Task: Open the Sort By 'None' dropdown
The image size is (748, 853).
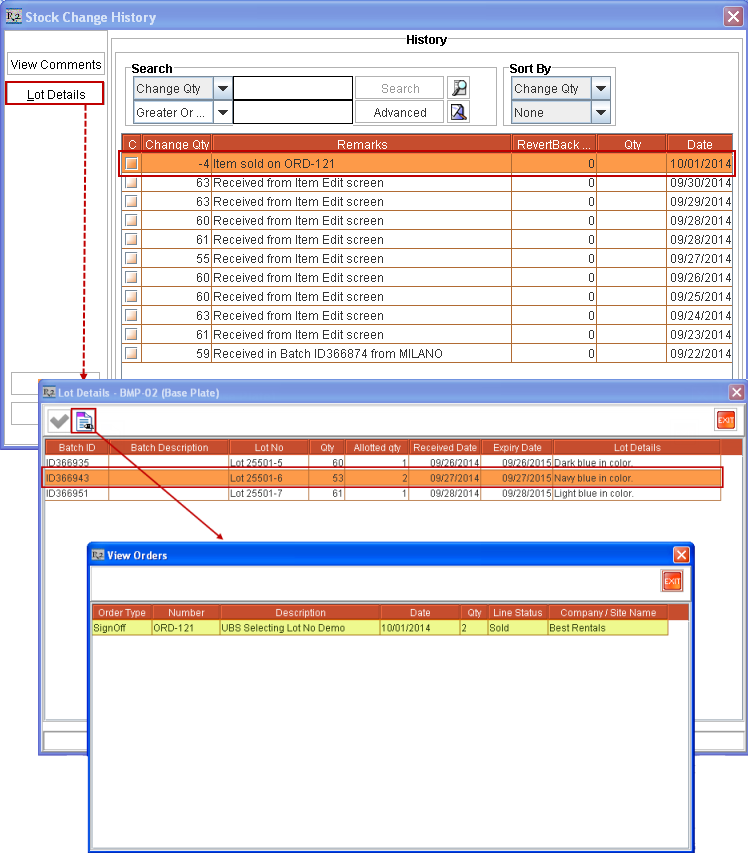Action: pyautogui.click(x=600, y=112)
